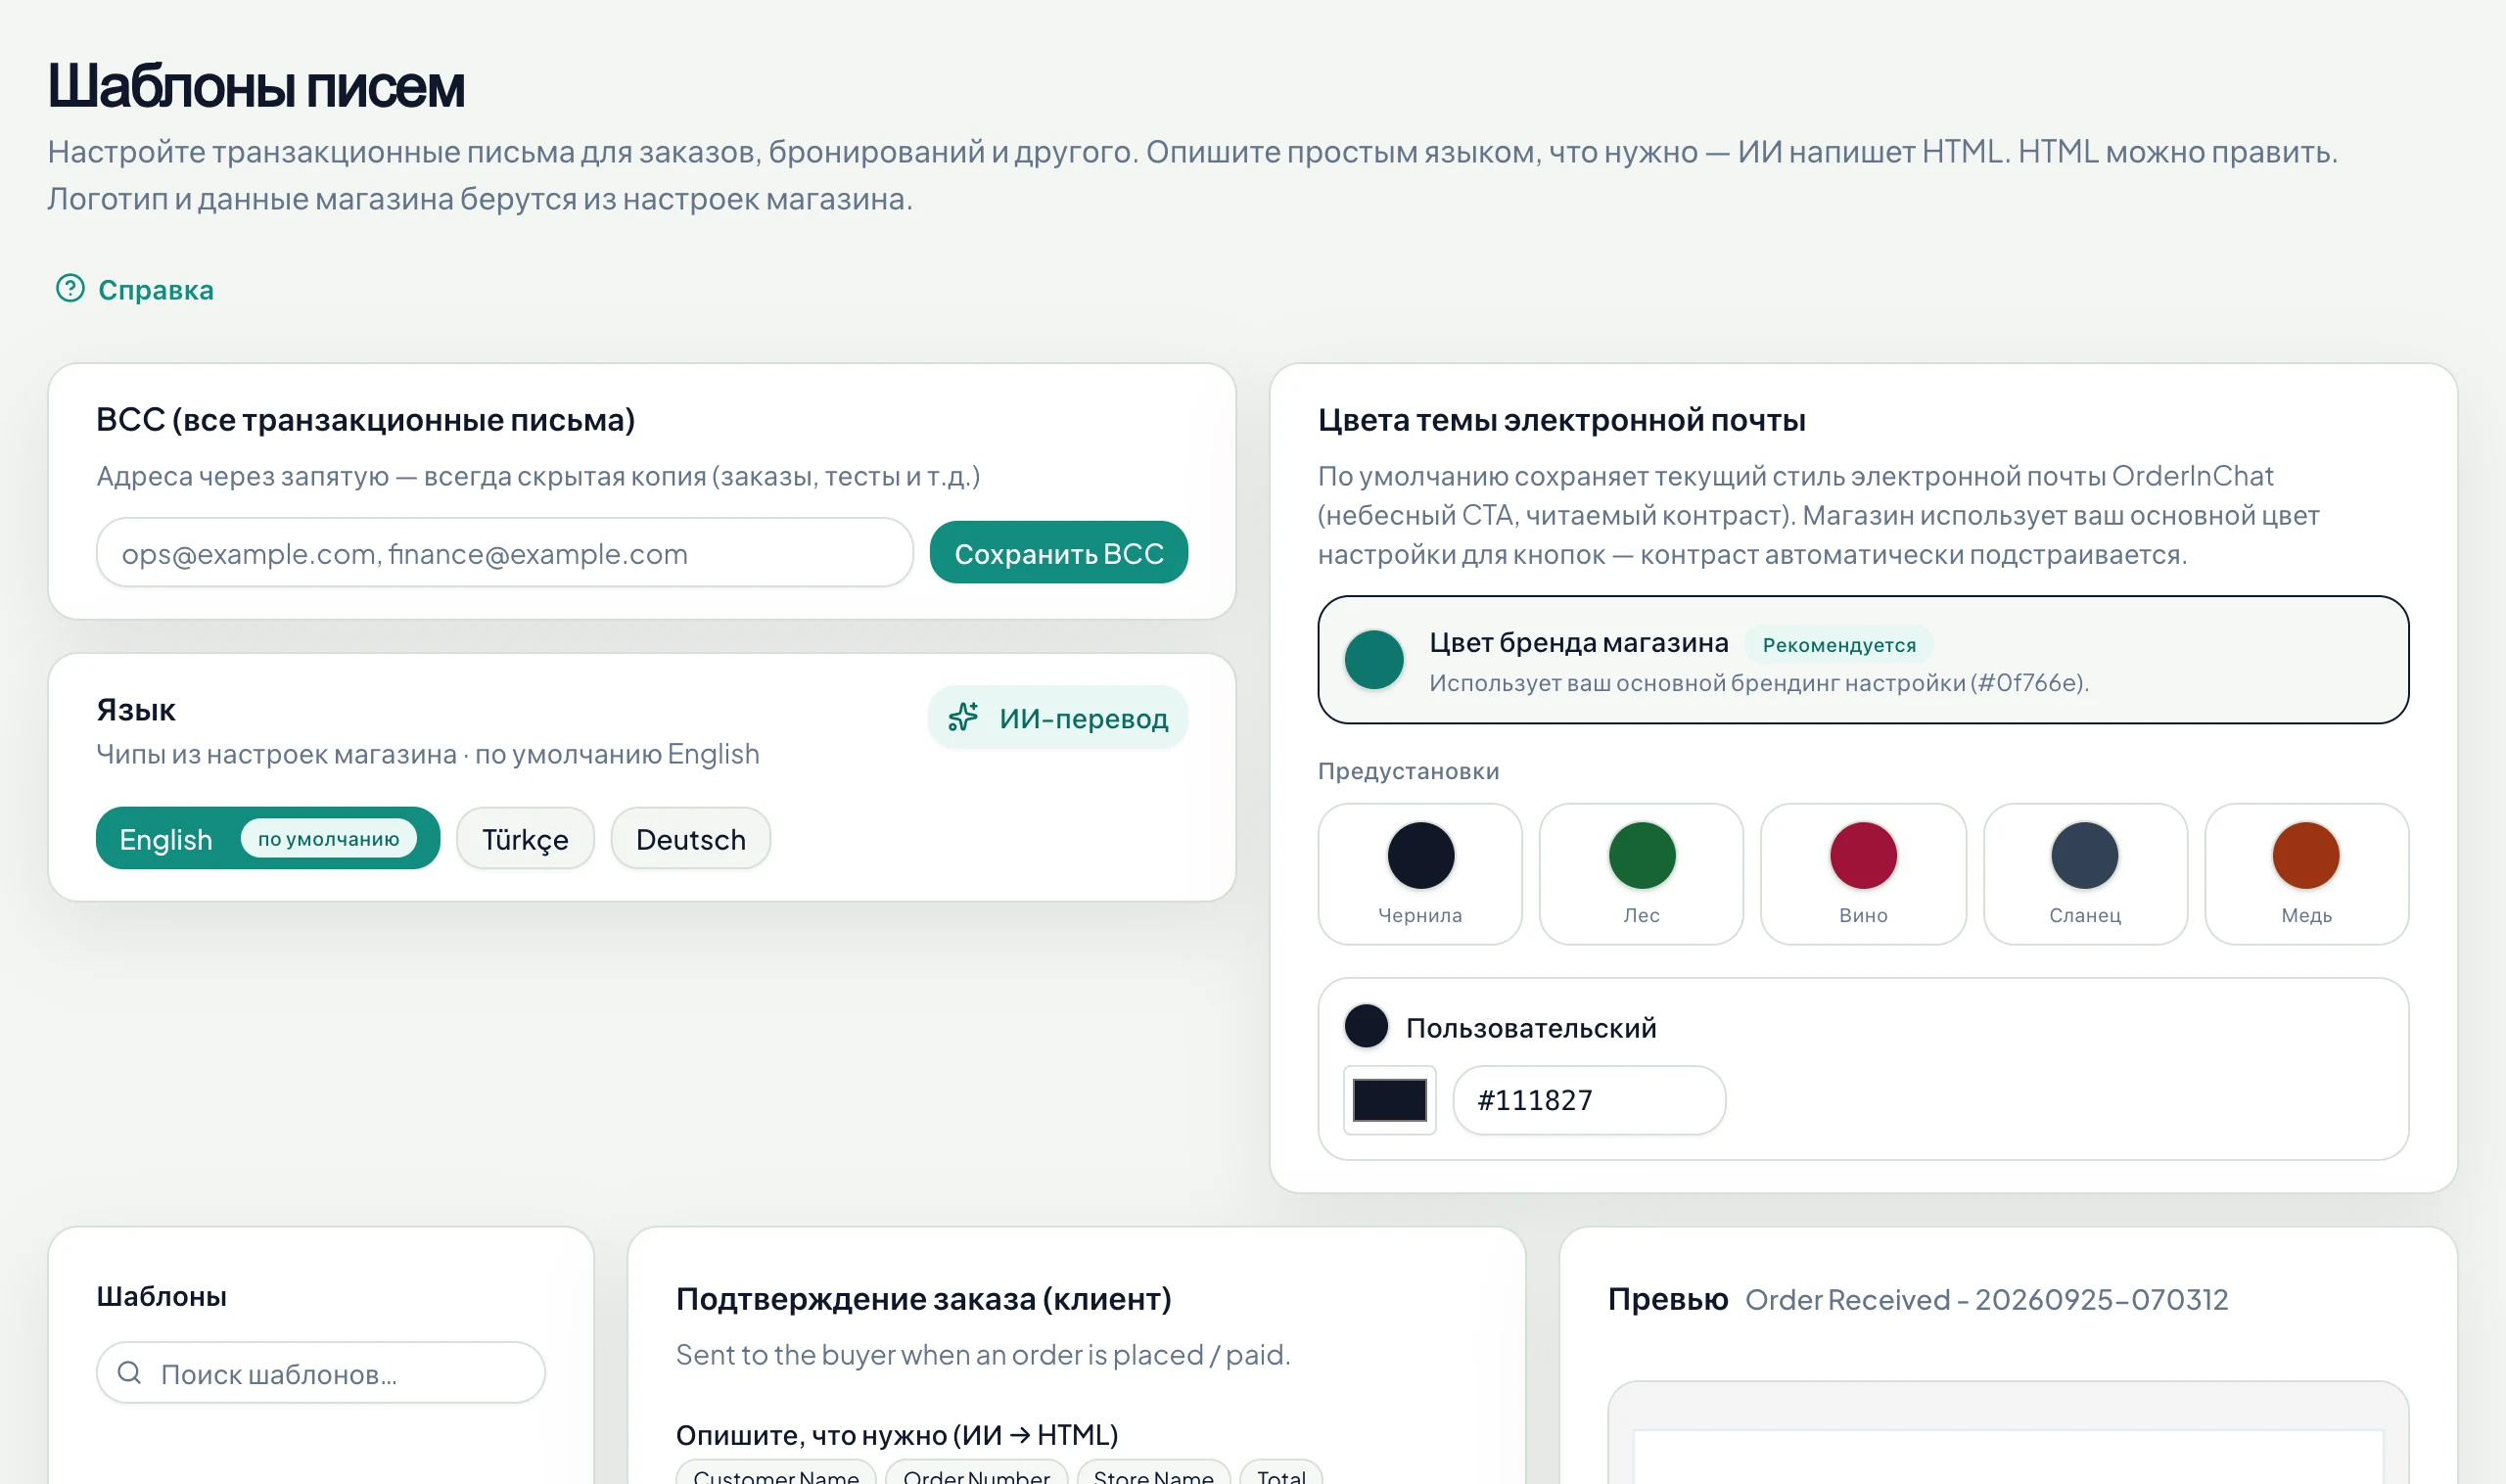Click the hex color field #111827

coord(1588,1100)
